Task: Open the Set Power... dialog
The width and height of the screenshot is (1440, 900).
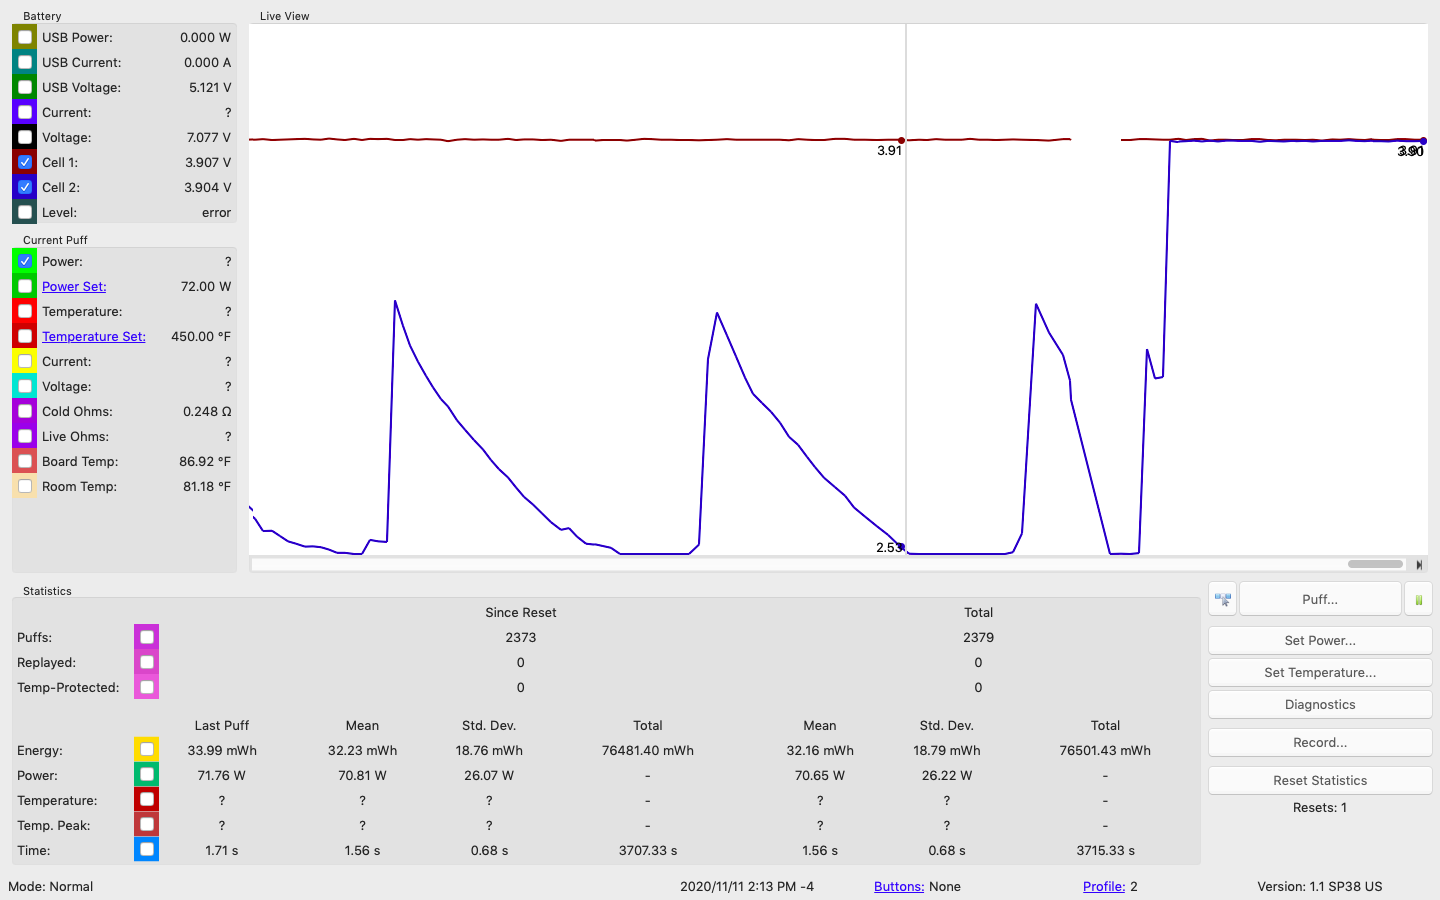Action: click(1320, 640)
